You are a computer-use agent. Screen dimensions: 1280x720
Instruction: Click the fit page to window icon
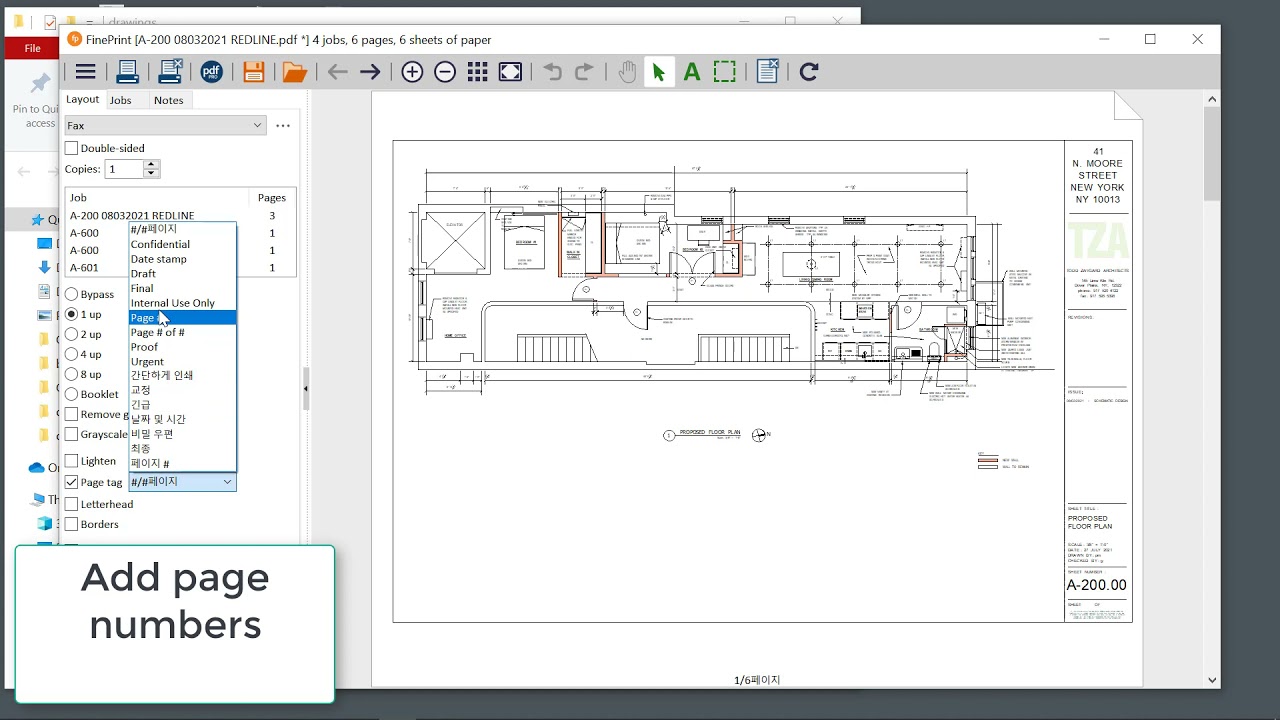coord(509,71)
